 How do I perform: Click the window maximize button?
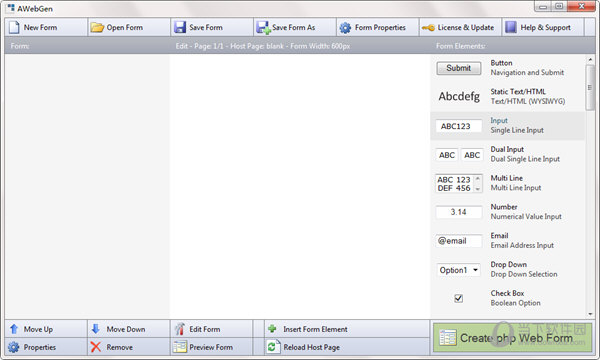tap(559, 6)
